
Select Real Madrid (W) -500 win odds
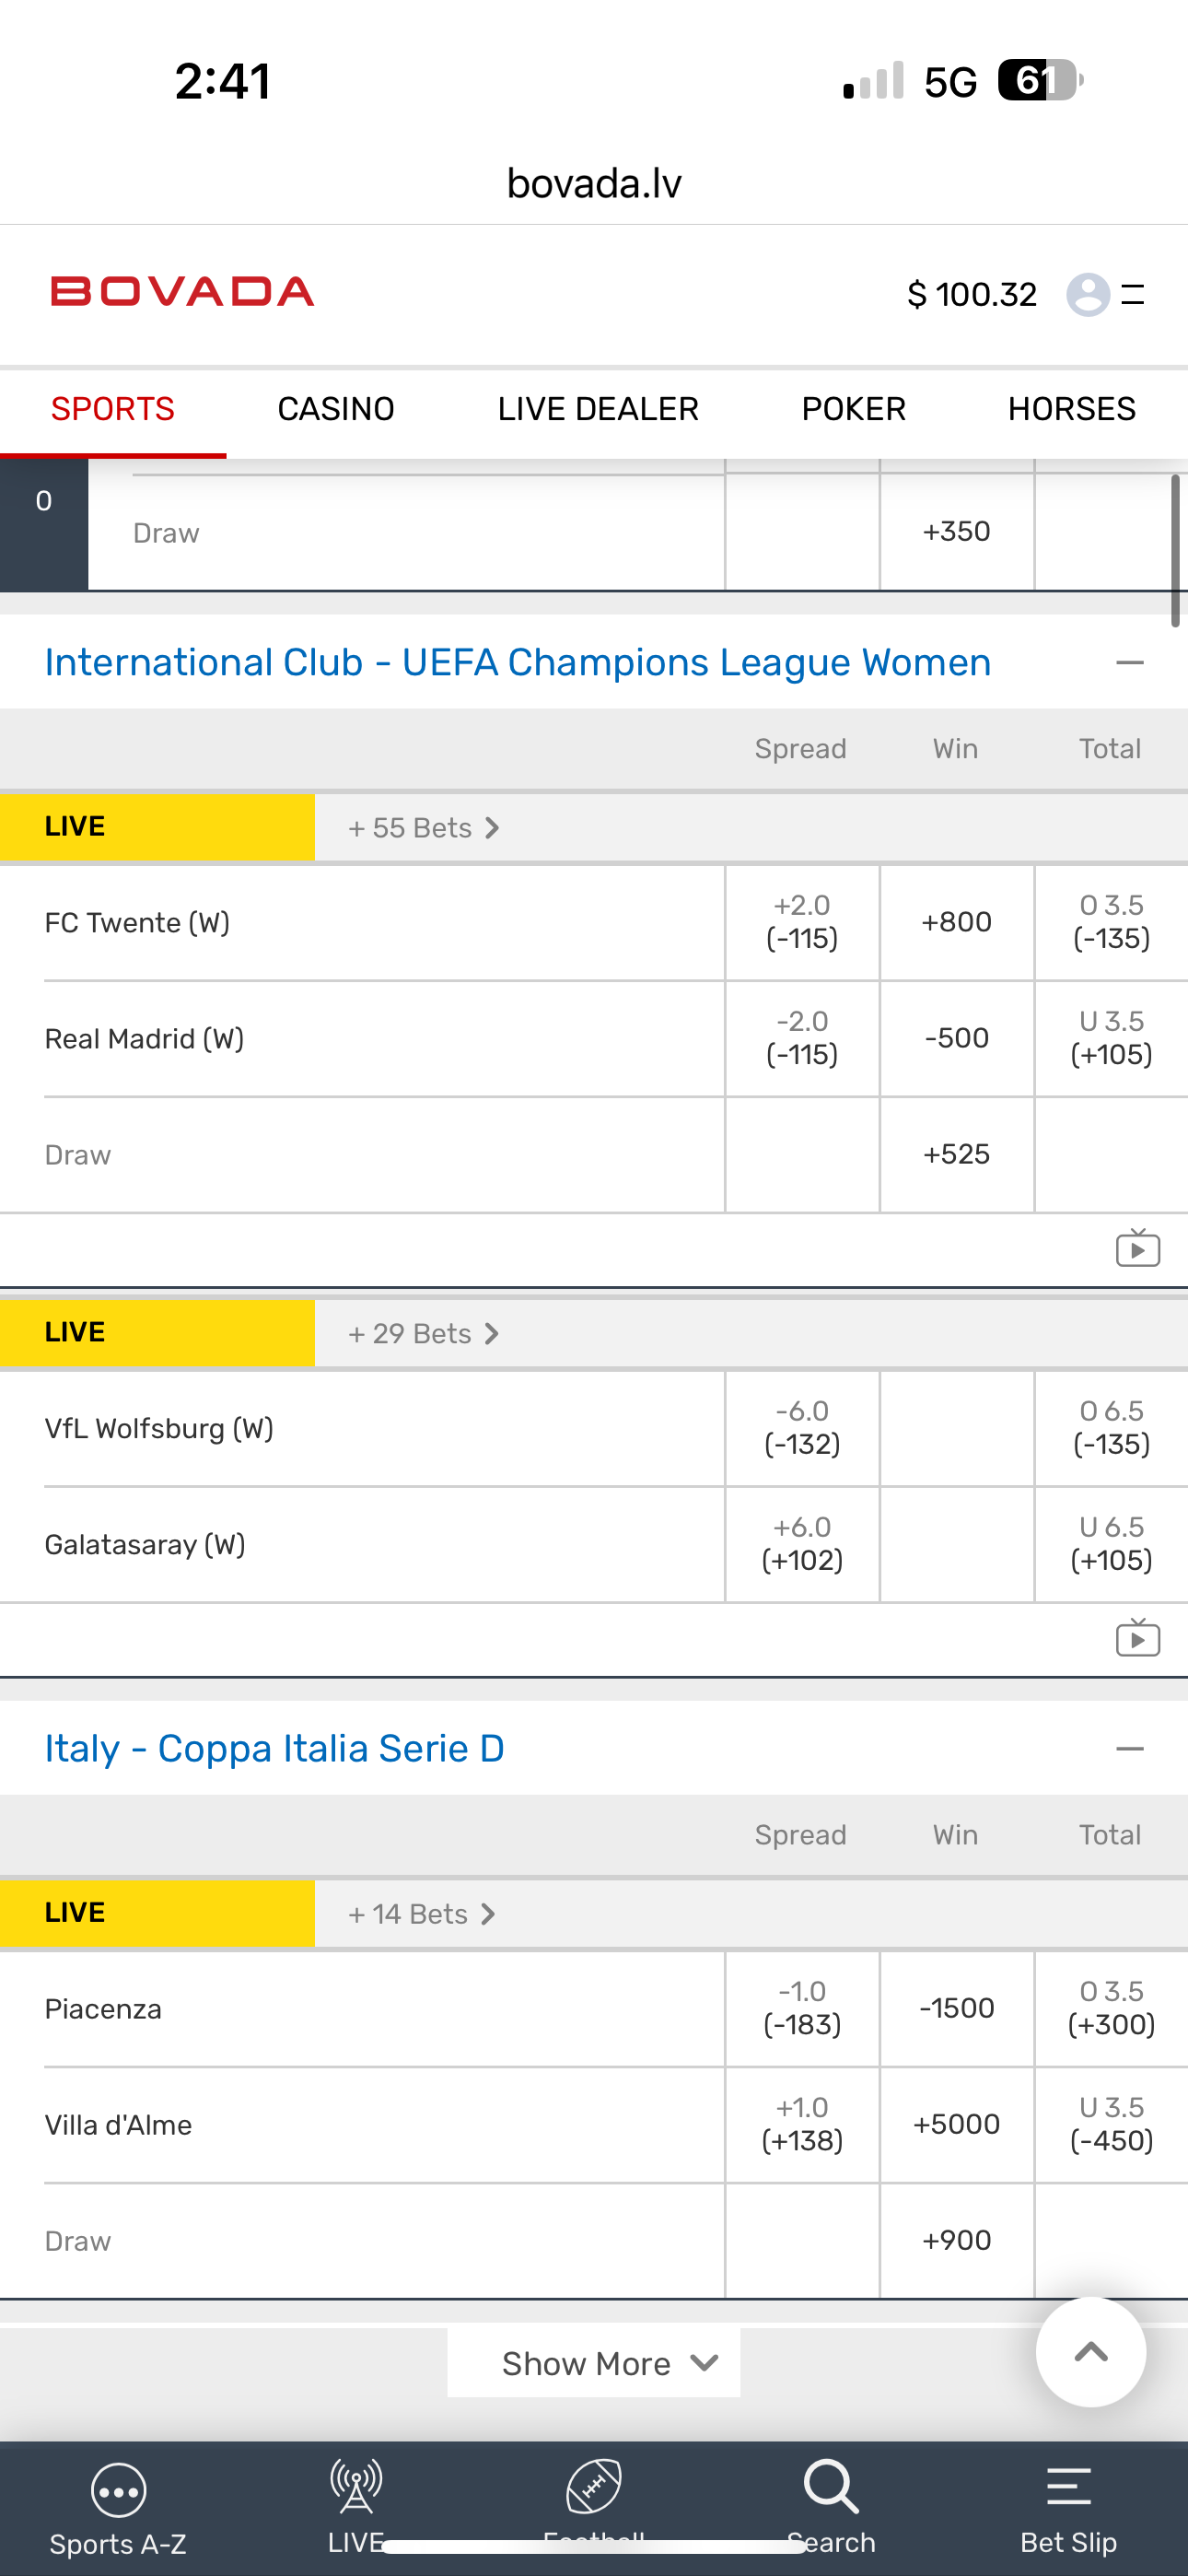(x=956, y=1038)
